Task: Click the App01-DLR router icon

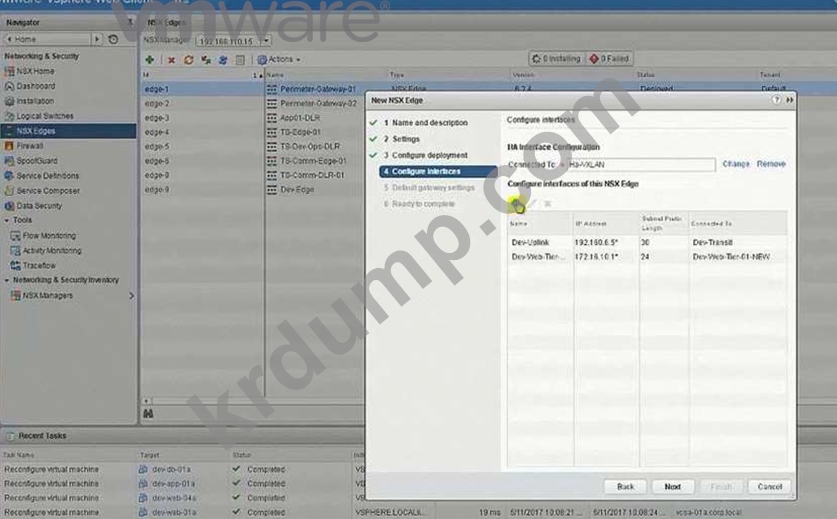Action: tap(272, 118)
